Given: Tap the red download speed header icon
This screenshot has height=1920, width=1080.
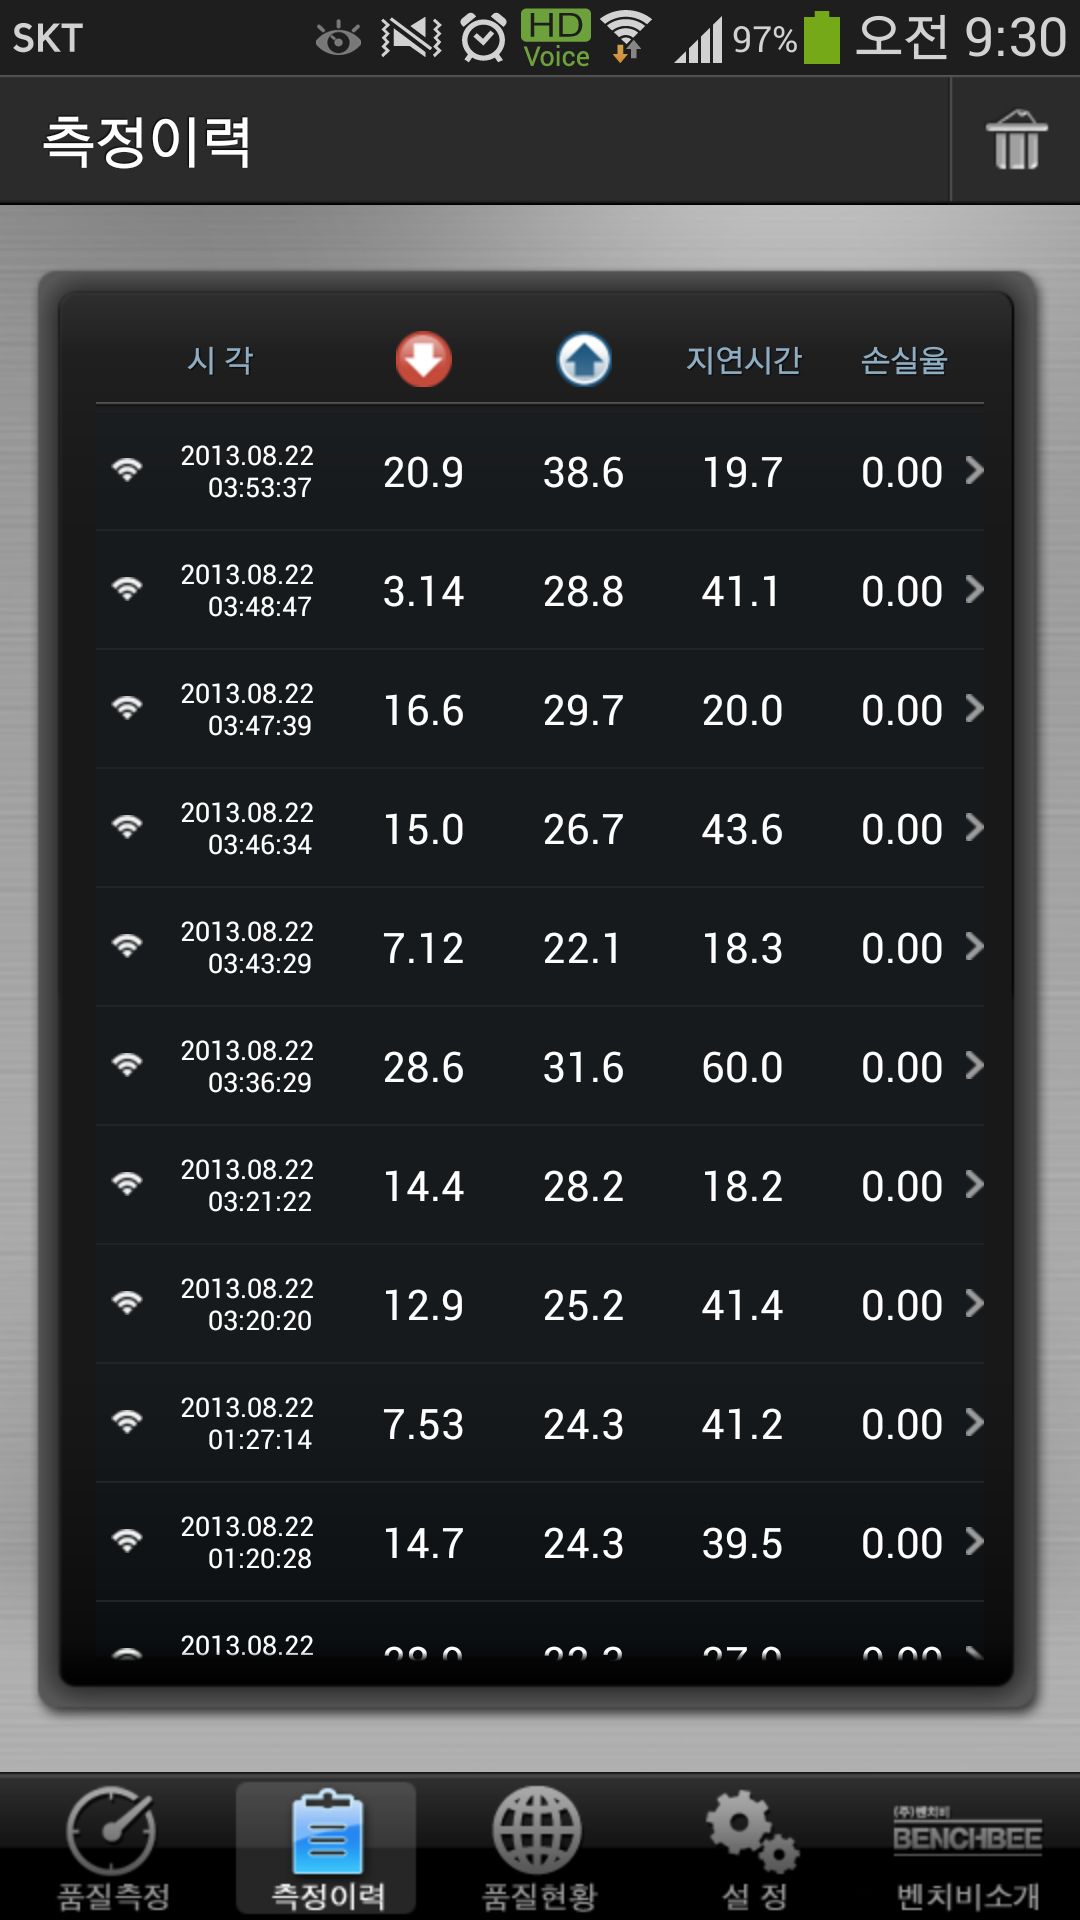Looking at the screenshot, I should 423,359.
